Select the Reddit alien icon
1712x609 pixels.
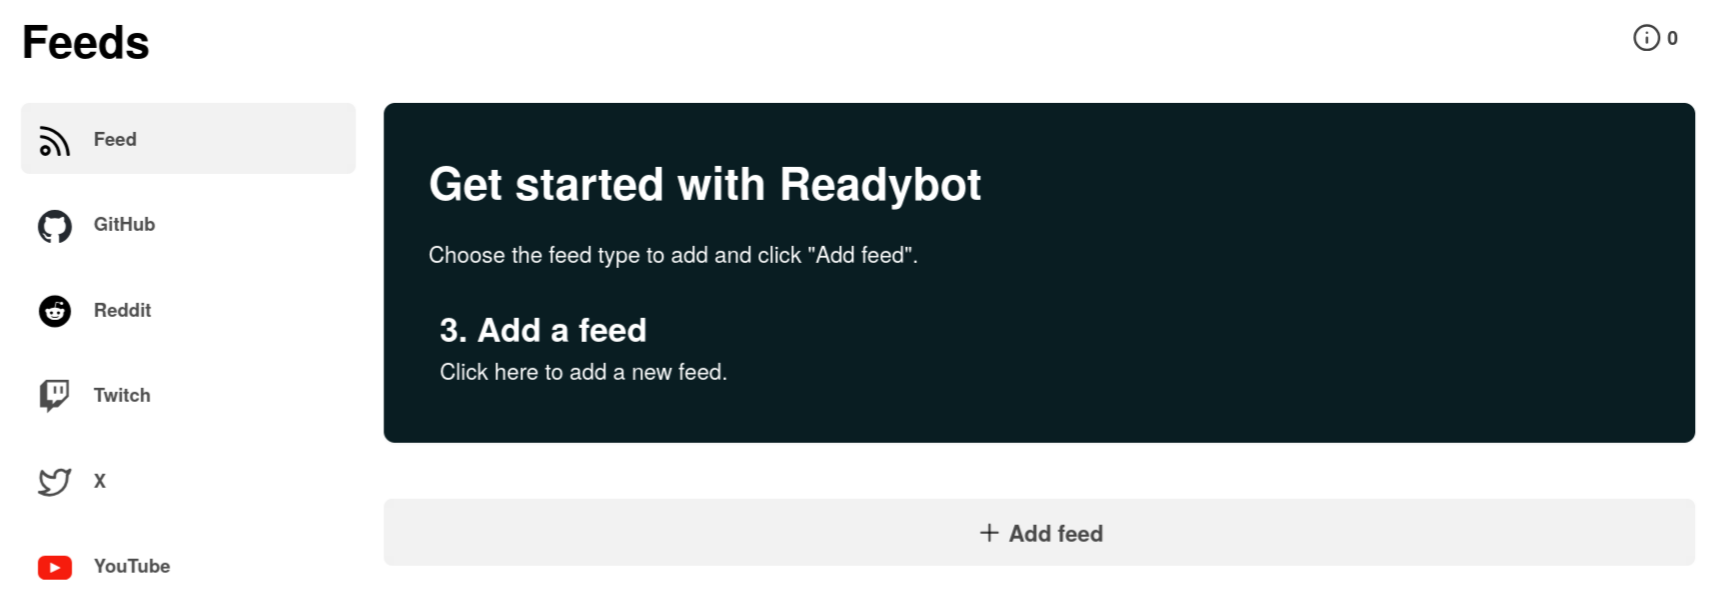(x=55, y=311)
